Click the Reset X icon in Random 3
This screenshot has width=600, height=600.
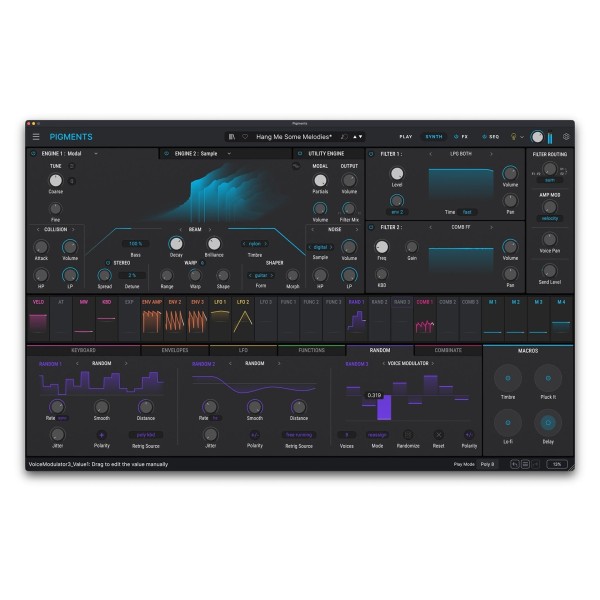coord(439,435)
